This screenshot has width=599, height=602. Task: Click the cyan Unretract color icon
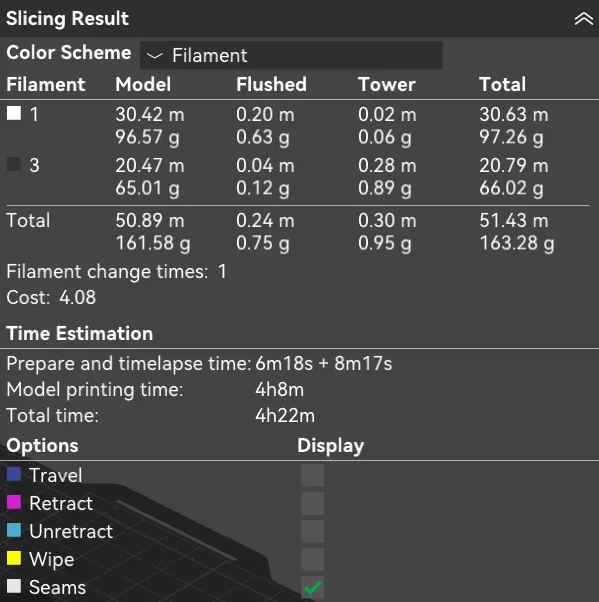(14, 530)
